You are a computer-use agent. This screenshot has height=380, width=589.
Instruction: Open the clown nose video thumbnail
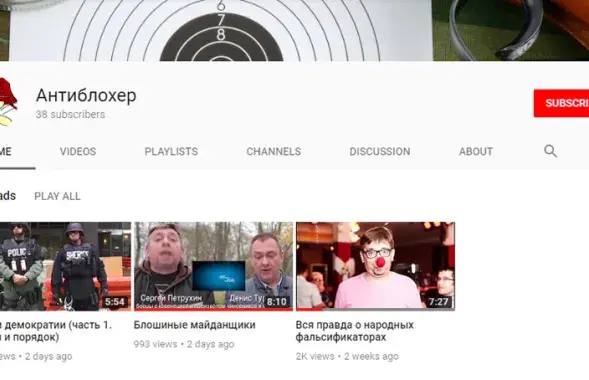(375, 266)
